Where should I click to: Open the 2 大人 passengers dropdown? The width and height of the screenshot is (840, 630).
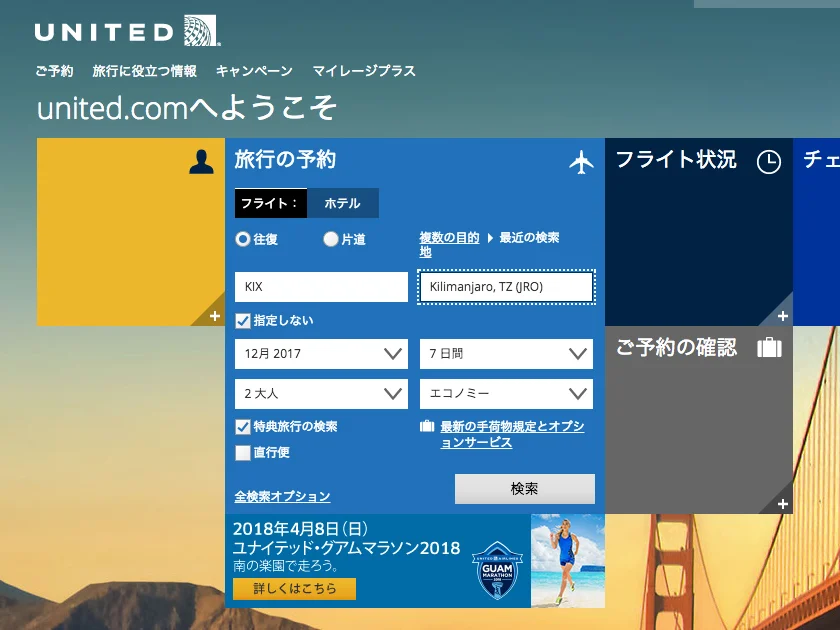(321, 394)
